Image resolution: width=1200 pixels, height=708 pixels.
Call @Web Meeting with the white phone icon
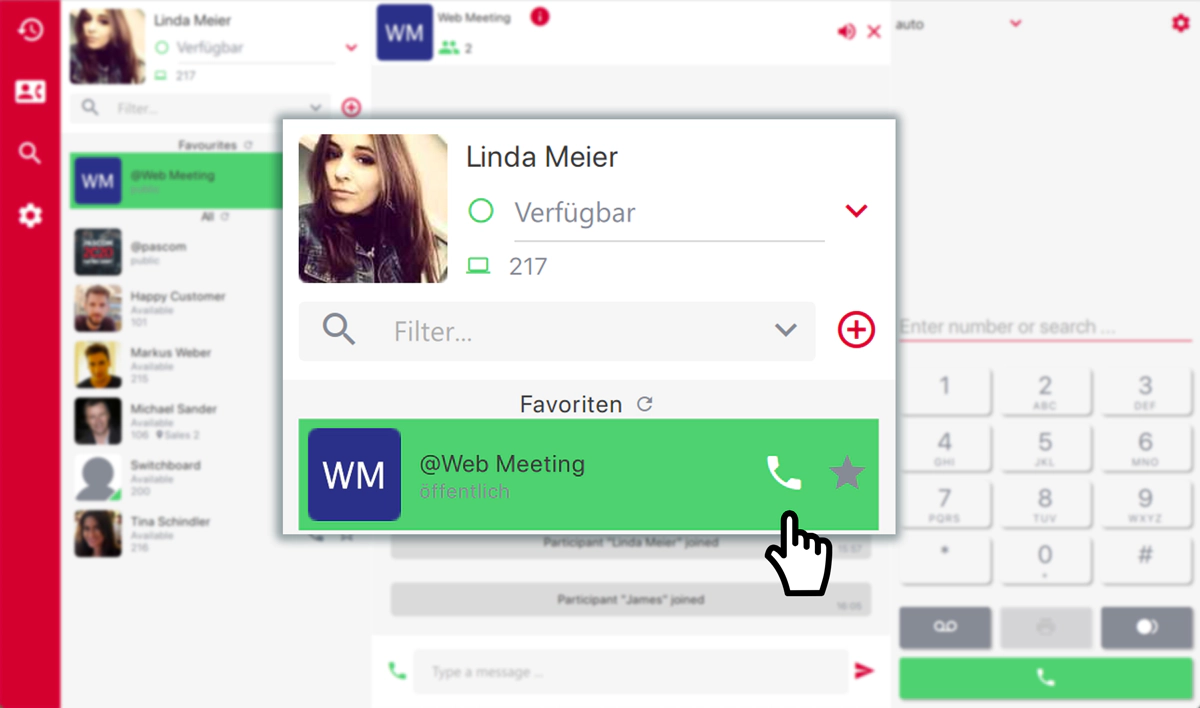point(784,473)
